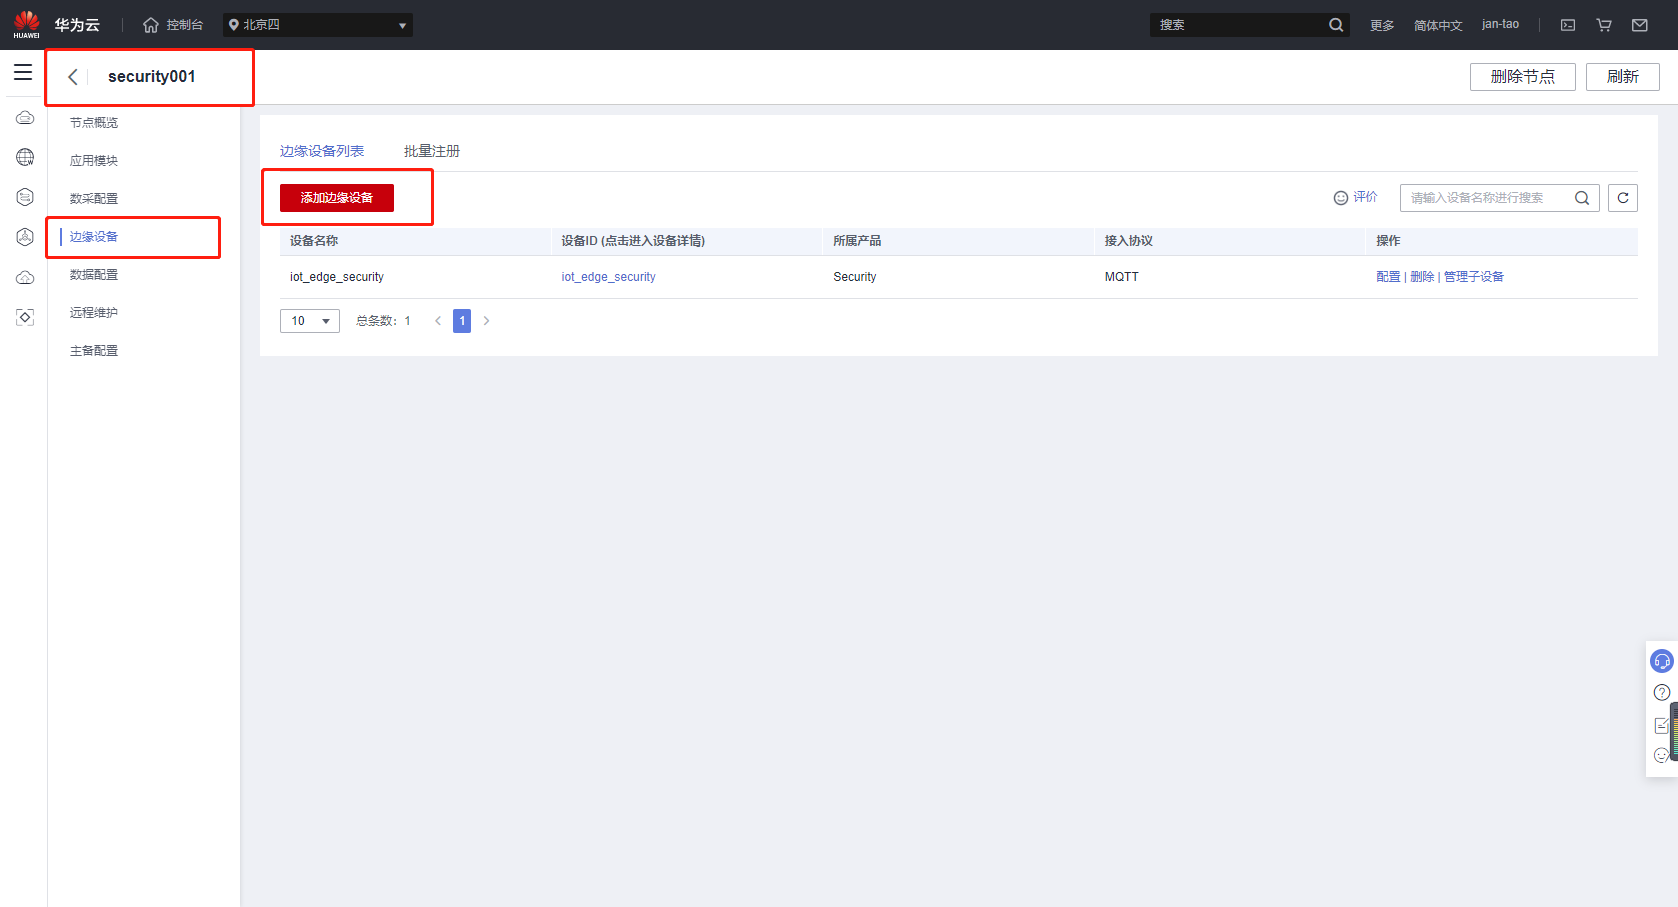
Task: Open the page size dropdown showing 10
Action: click(310, 321)
